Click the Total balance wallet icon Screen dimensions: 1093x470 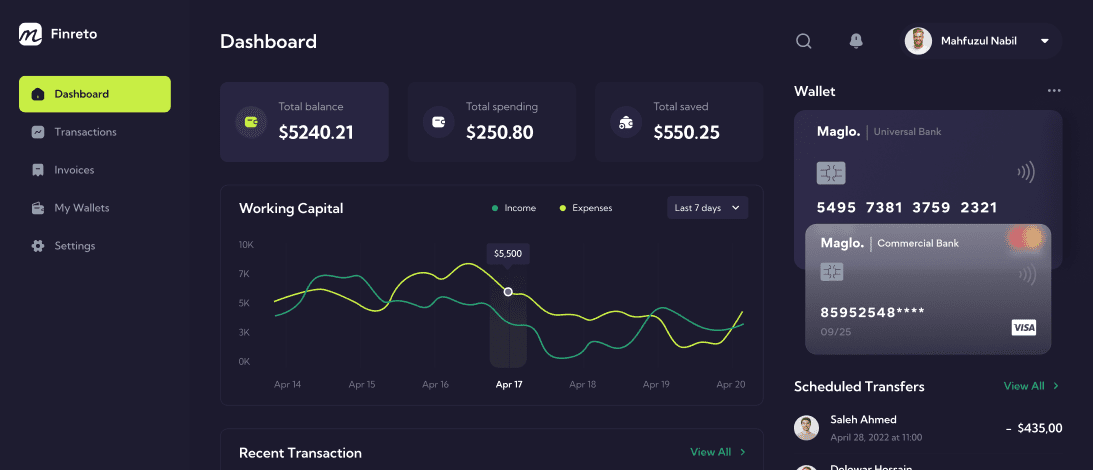(x=251, y=122)
